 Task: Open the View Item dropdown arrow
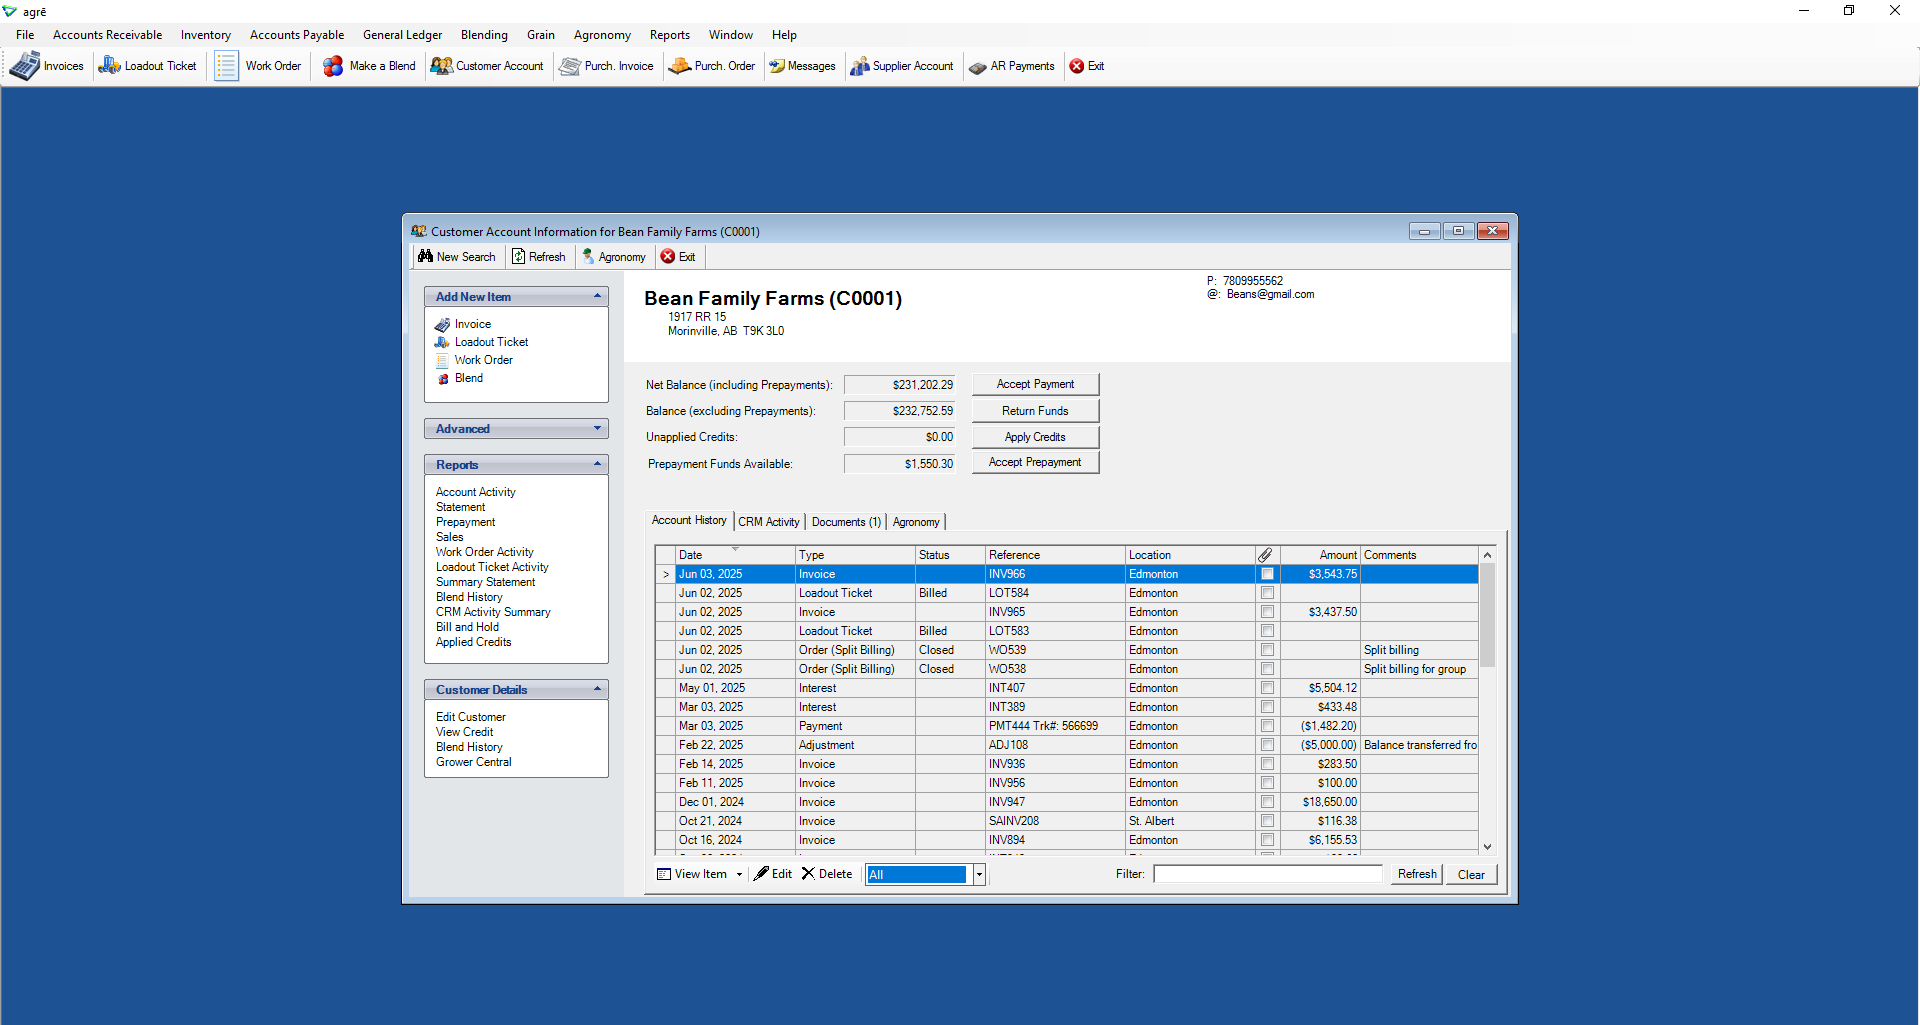click(739, 874)
